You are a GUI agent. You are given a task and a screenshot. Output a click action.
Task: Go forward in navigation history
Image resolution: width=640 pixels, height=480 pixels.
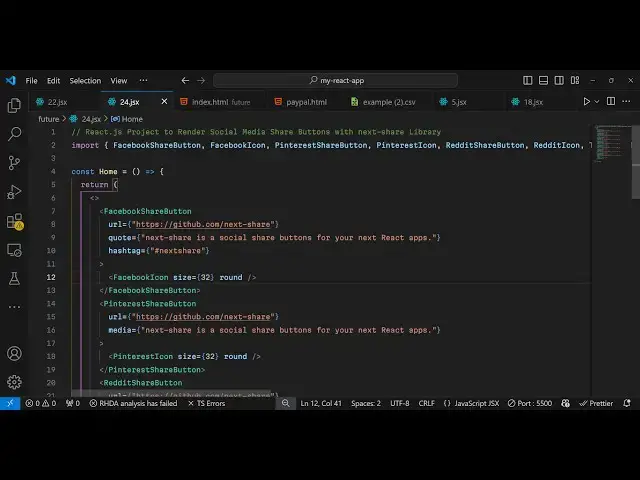point(201,80)
